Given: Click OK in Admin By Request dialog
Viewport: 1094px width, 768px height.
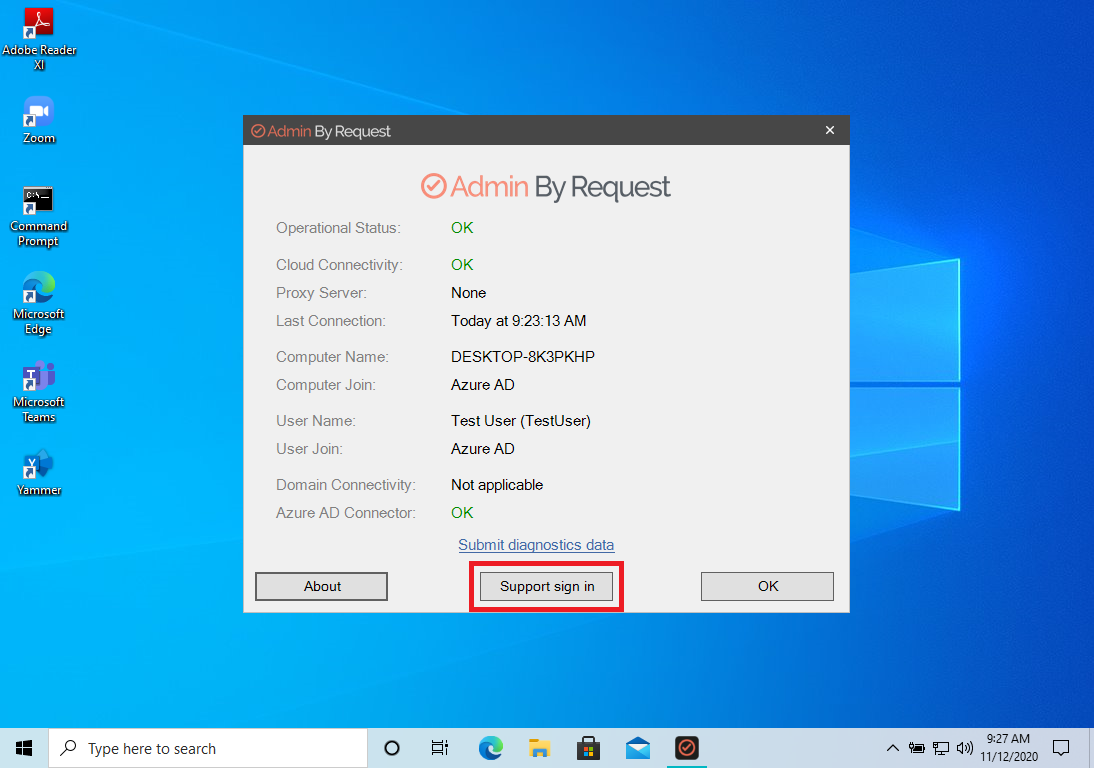Looking at the screenshot, I should tap(767, 587).
